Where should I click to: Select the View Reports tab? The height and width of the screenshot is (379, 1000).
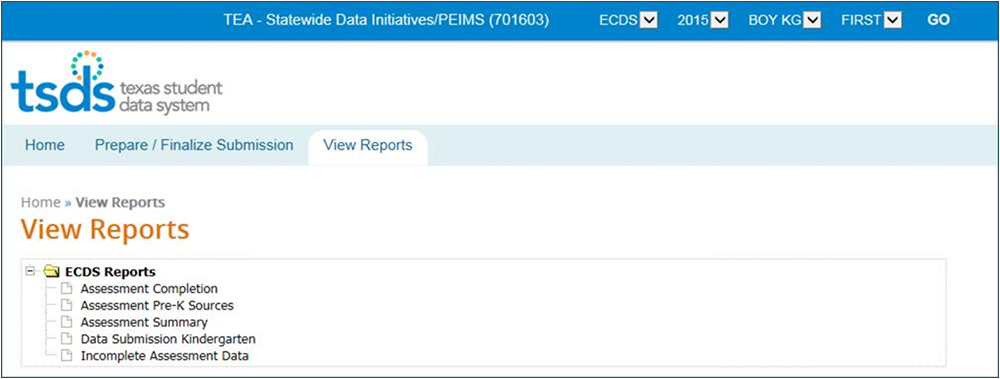coord(368,147)
